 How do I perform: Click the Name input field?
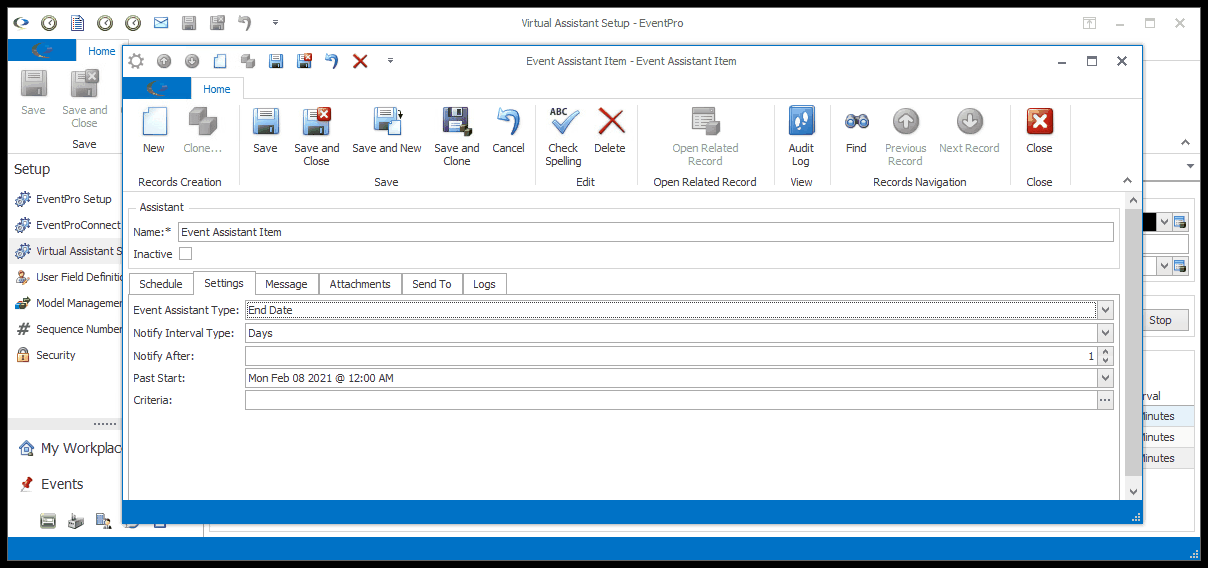(645, 232)
